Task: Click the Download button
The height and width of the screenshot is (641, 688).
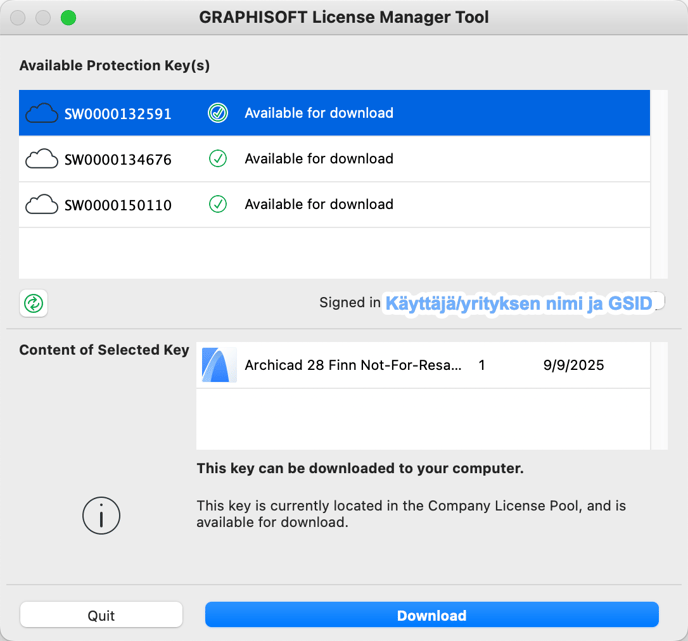Action: pyautogui.click(x=432, y=615)
